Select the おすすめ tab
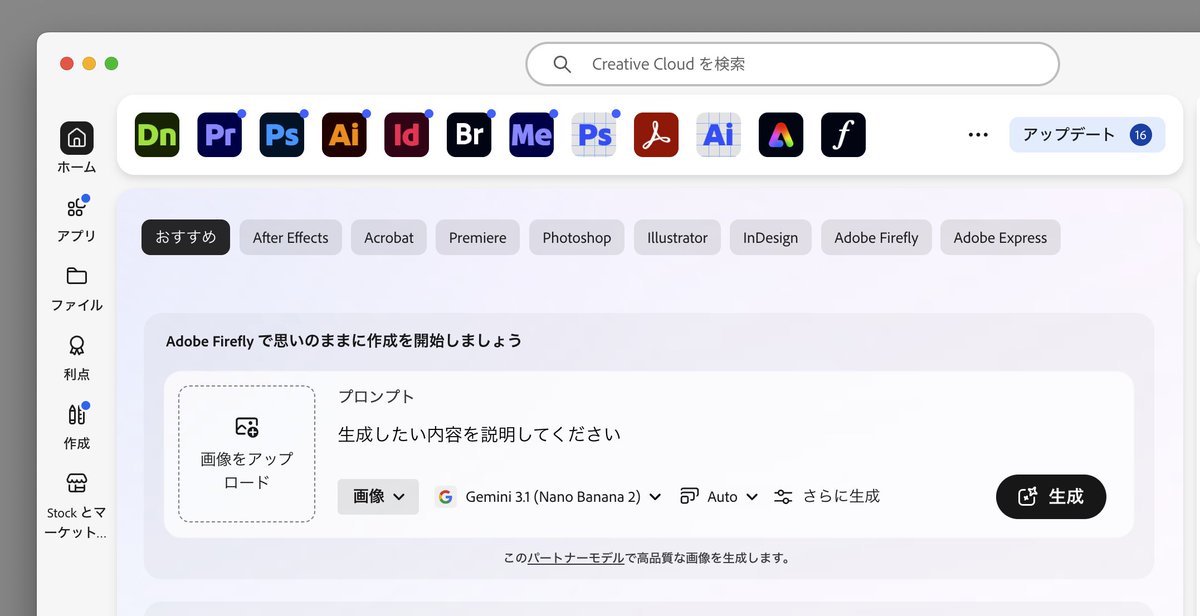1200x616 pixels. point(186,237)
